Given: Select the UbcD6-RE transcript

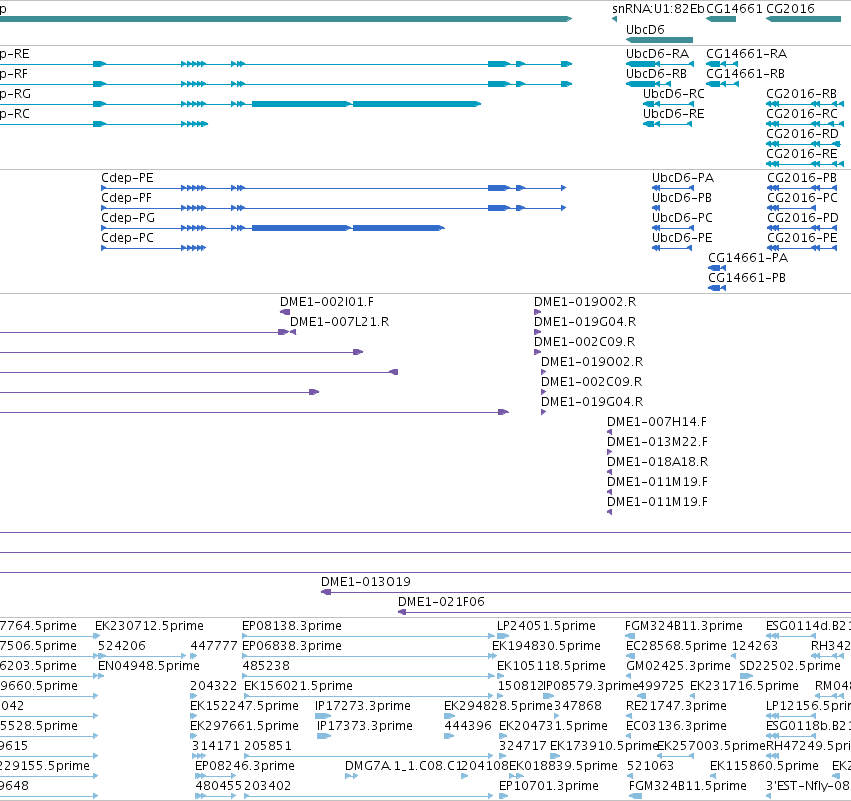Looking at the screenshot, I should tap(668, 124).
